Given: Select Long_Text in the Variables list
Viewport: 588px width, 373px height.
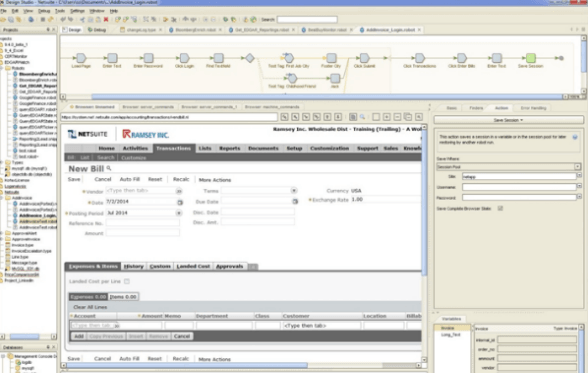Looking at the screenshot, I should [451, 335].
